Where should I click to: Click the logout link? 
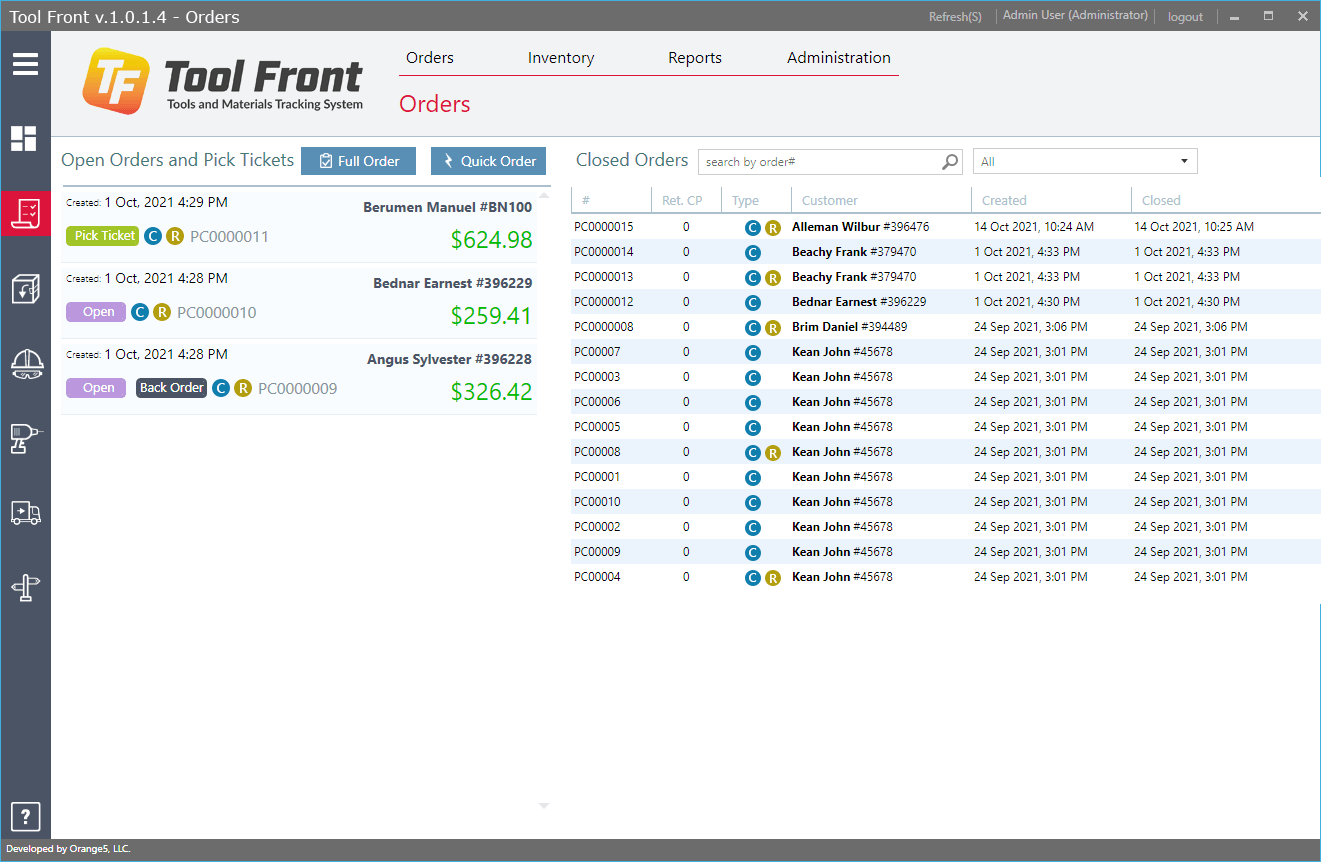[1185, 17]
